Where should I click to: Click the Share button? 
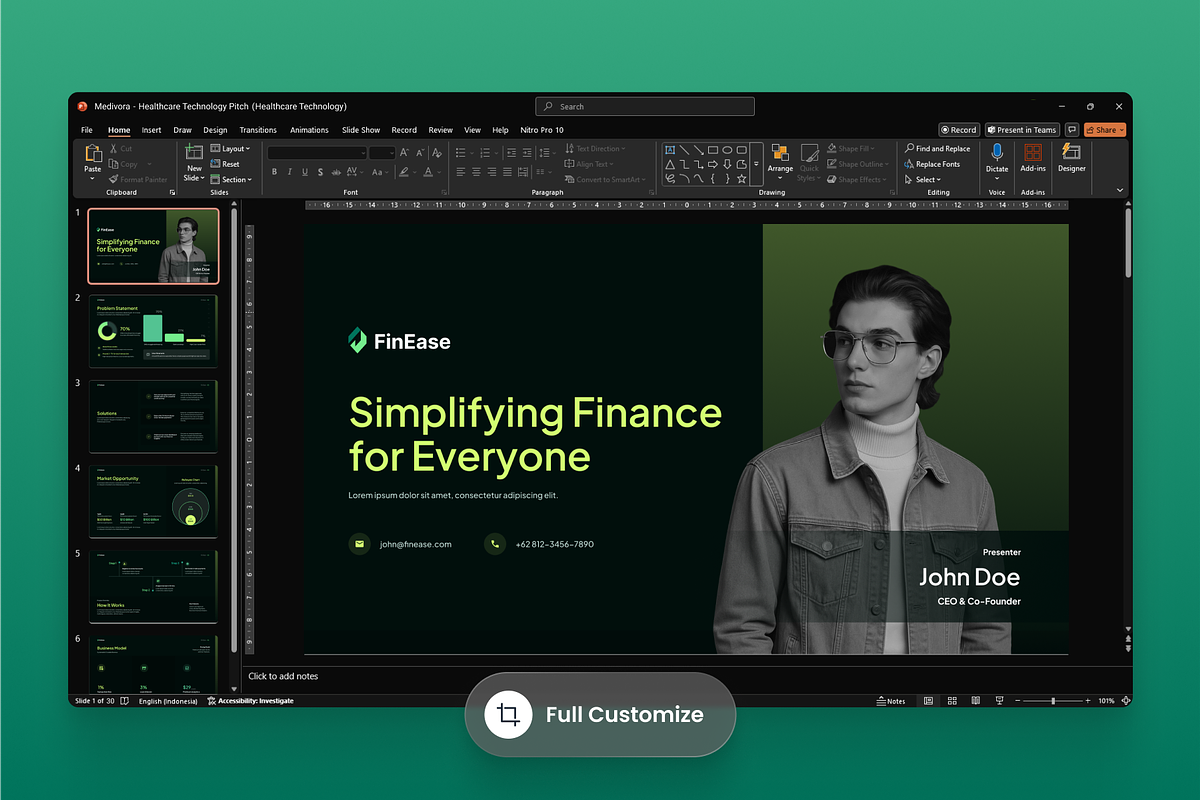[x=1106, y=130]
